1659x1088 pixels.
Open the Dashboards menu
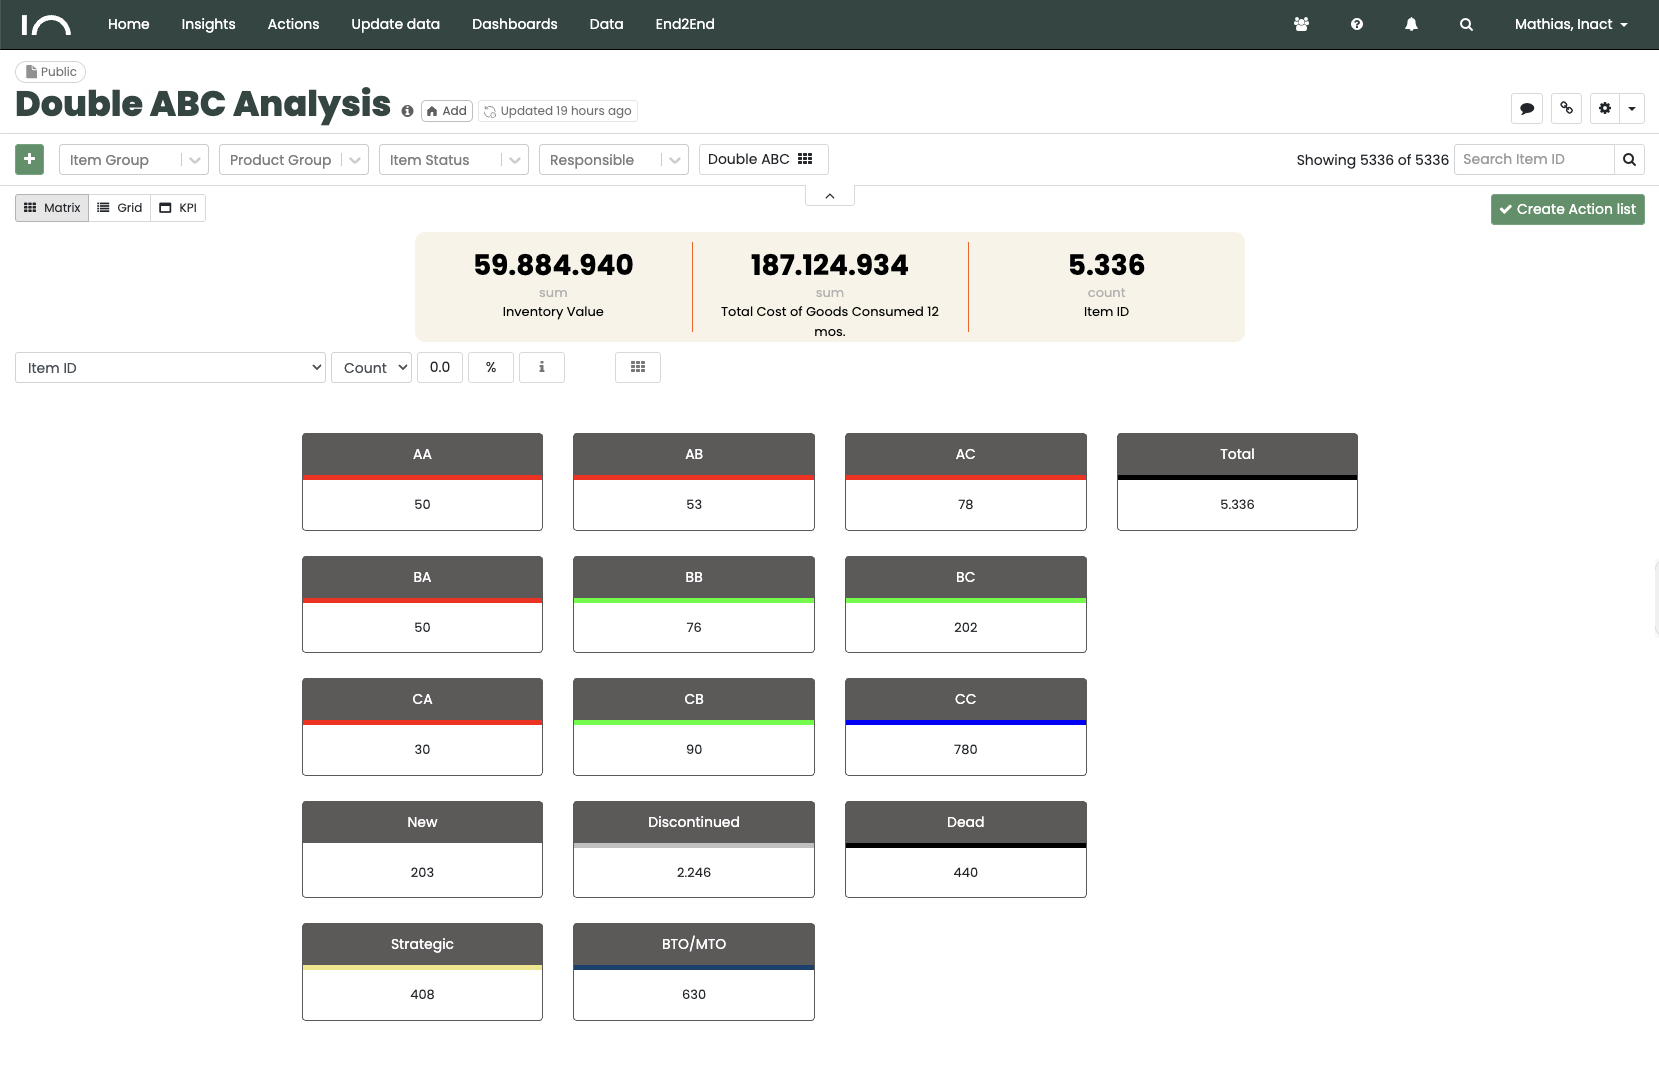pyautogui.click(x=515, y=24)
